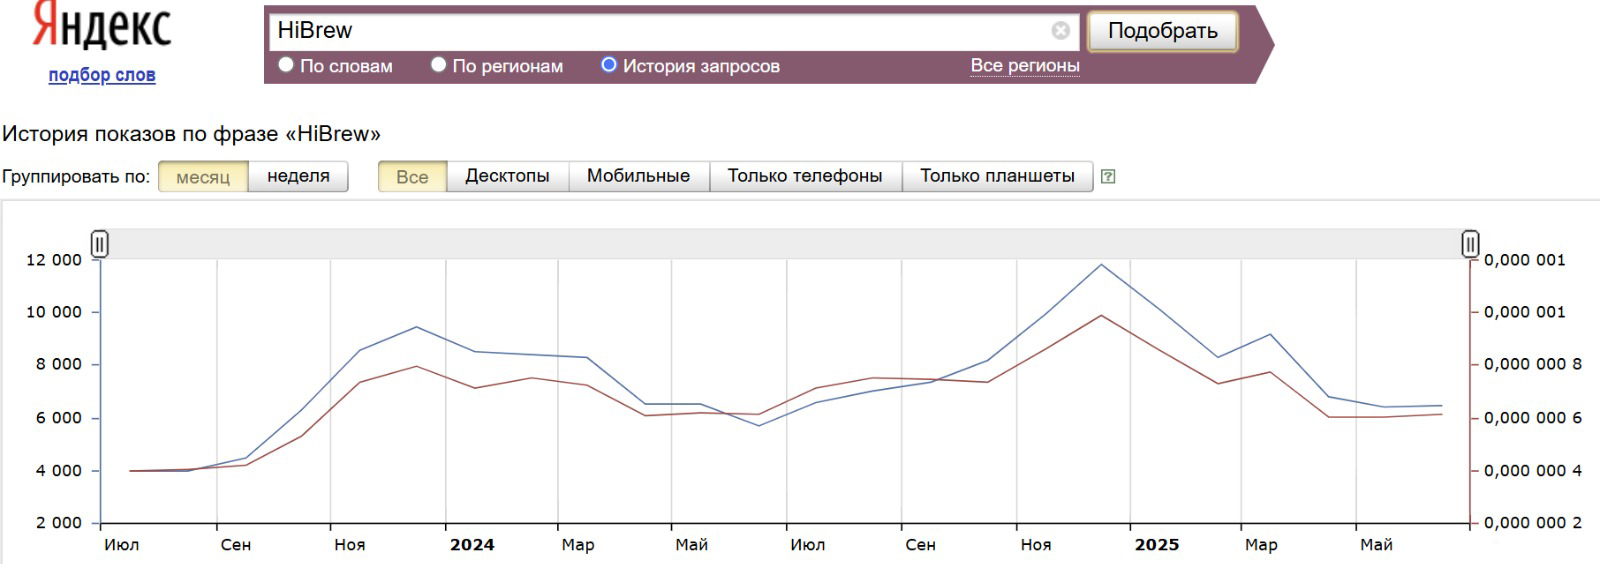
Task: Grab the left range slider handle
Action: coord(100,244)
